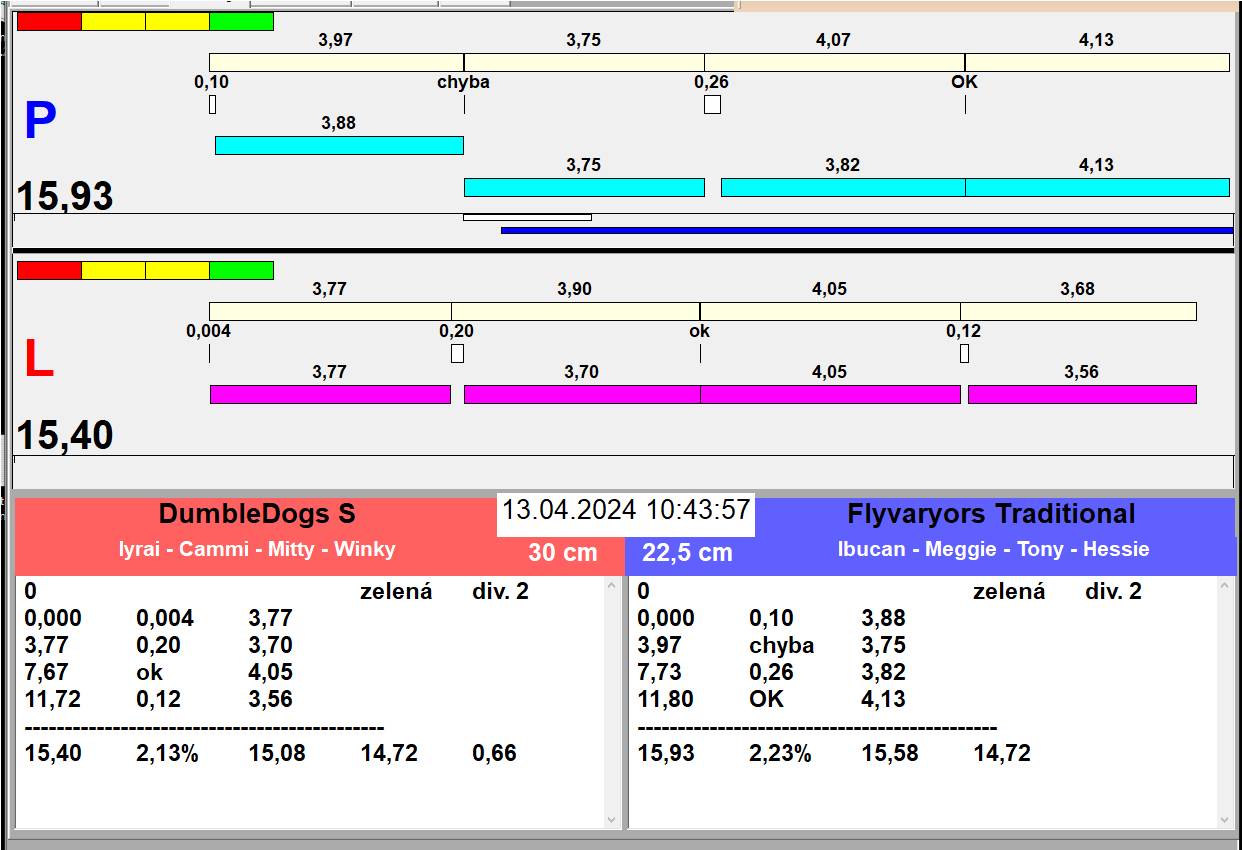
Task: Click the 2,13% value in DumbleDogs list
Action: 167,753
